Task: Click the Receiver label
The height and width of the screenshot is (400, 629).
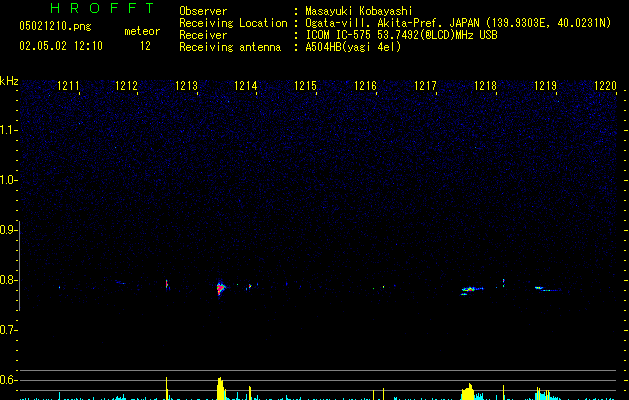Action: 203,35
